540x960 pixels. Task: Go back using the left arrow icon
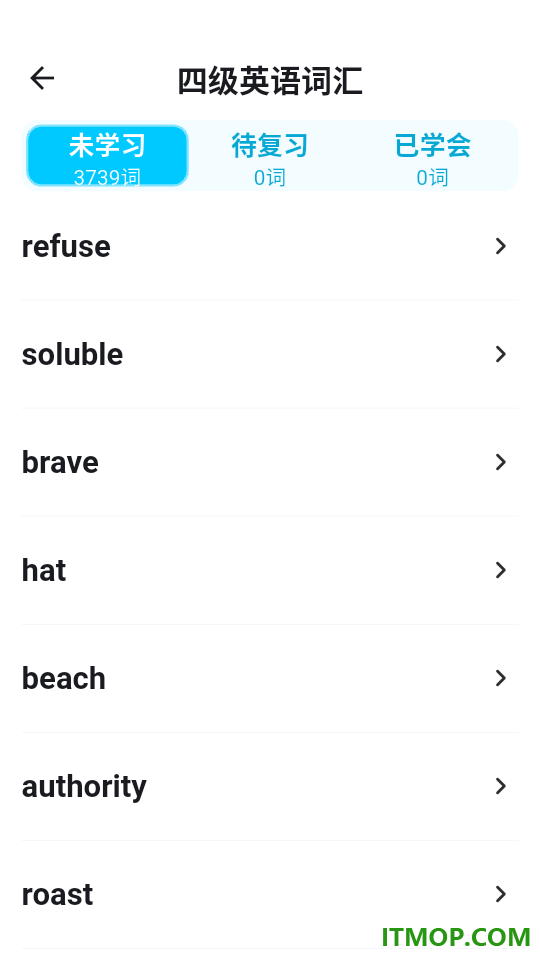42,78
